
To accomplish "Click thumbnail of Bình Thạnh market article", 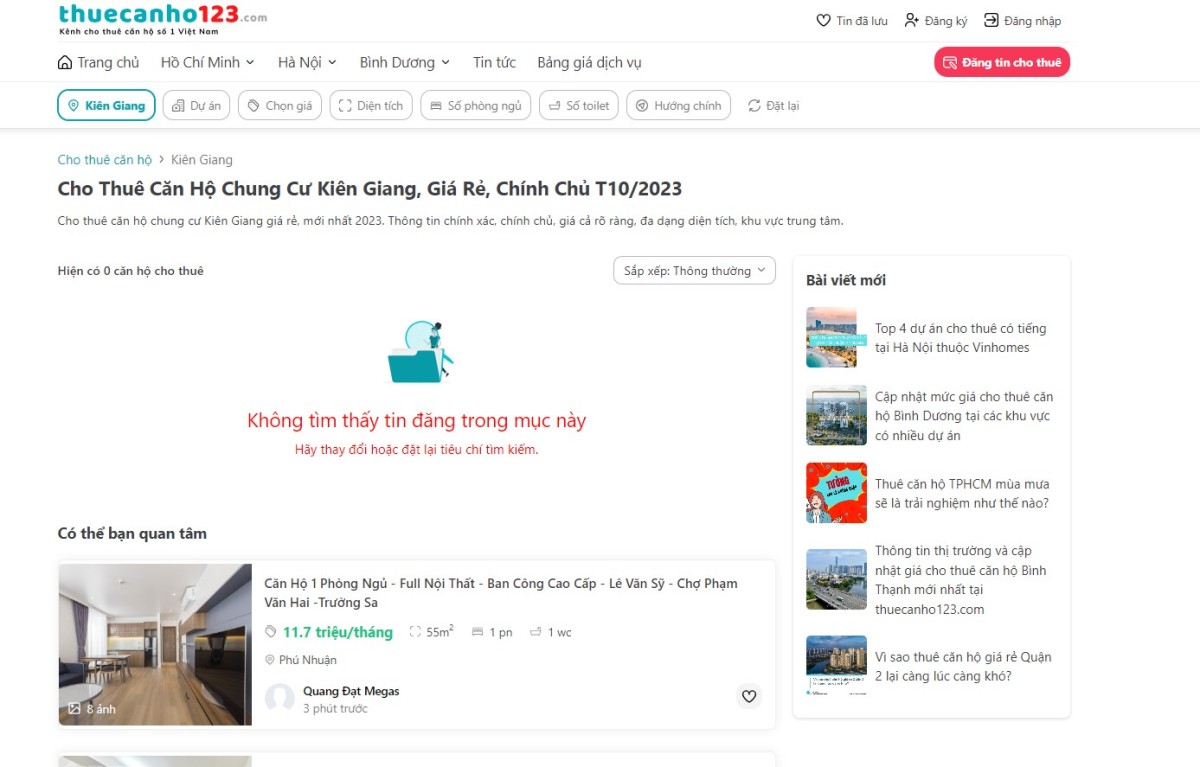I will pos(837,580).
